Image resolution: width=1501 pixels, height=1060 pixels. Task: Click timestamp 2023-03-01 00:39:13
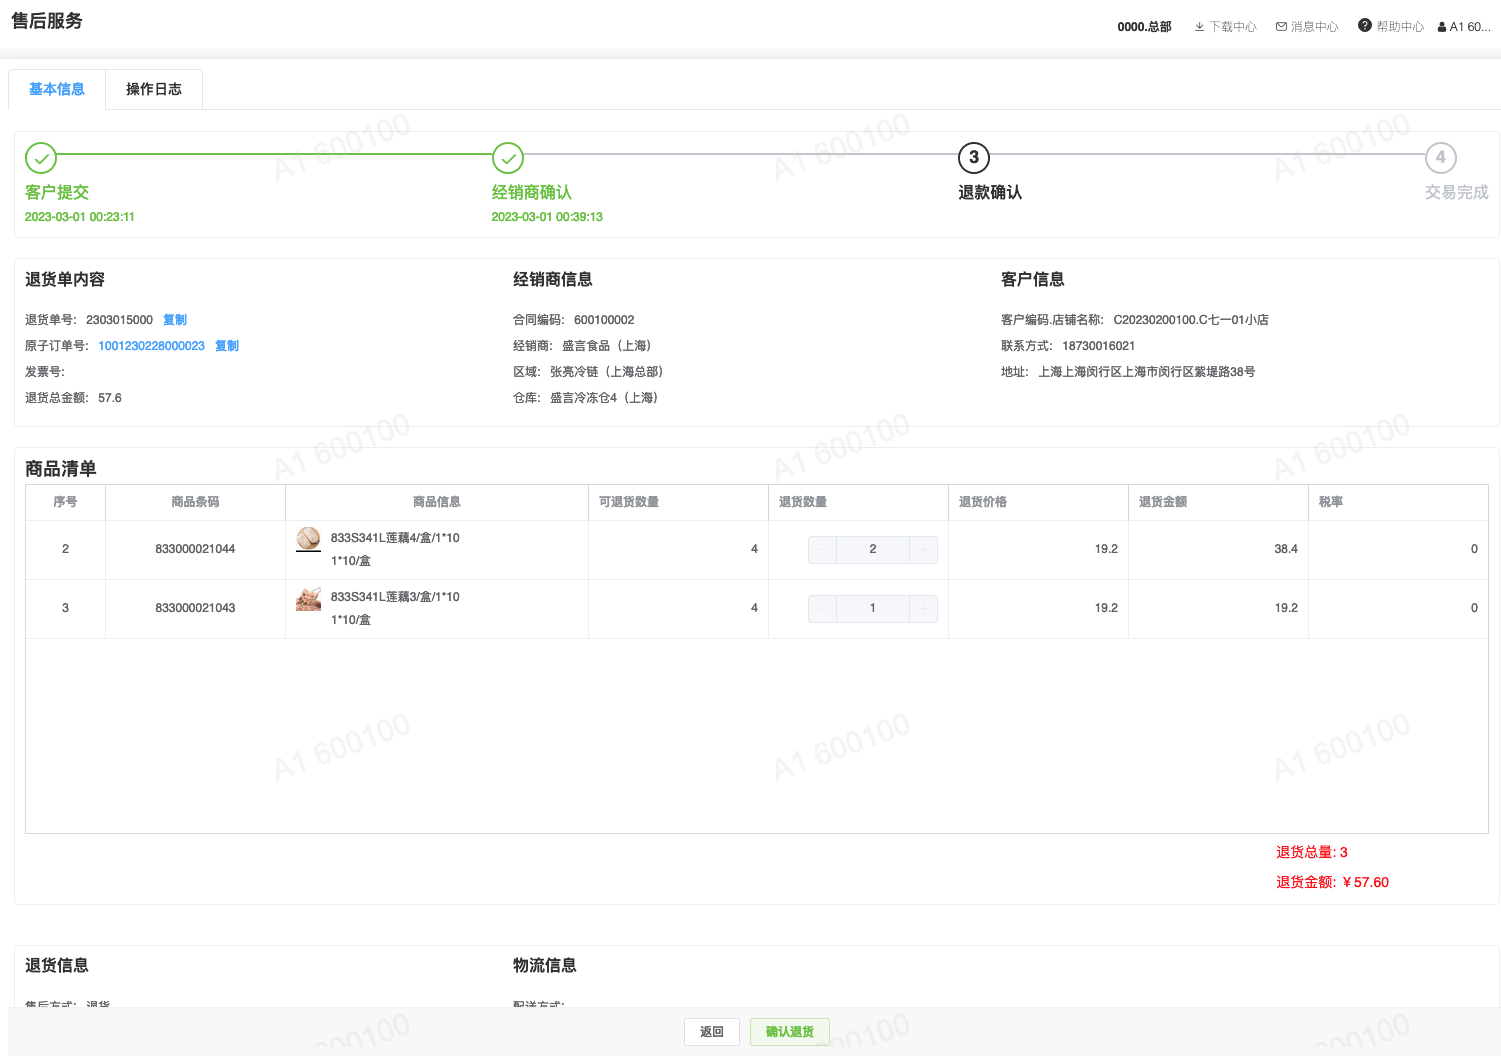tap(547, 217)
